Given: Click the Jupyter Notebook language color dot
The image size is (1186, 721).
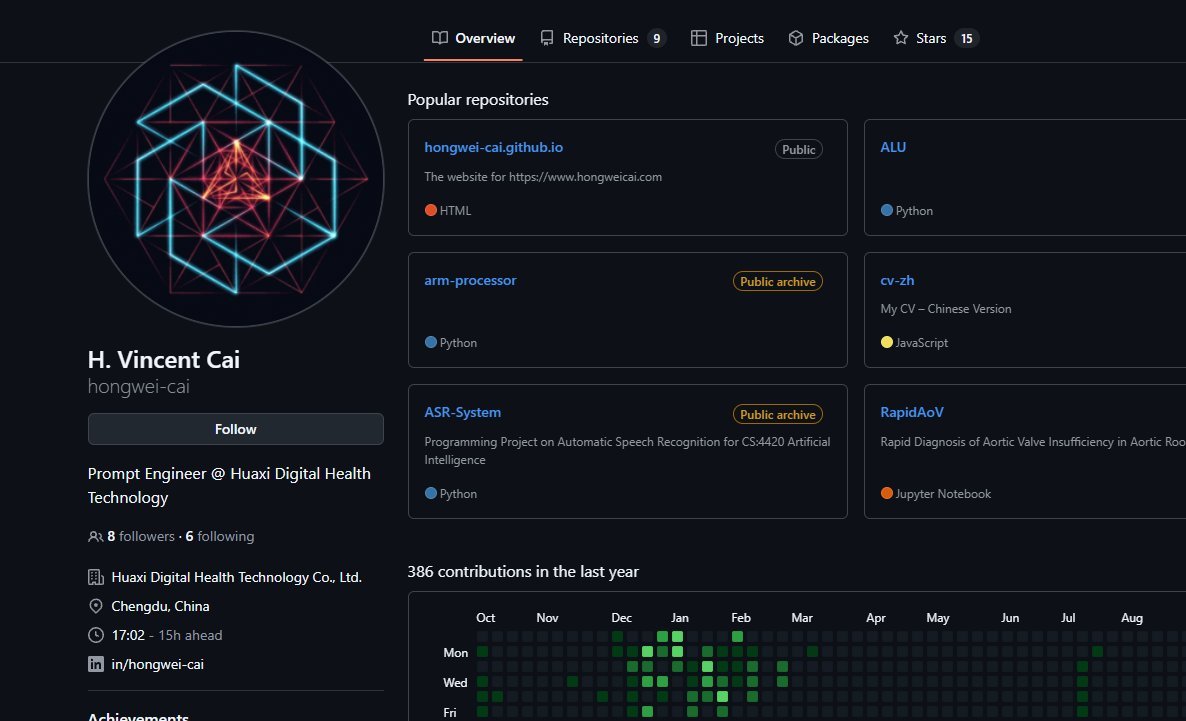Looking at the screenshot, I should 886,493.
